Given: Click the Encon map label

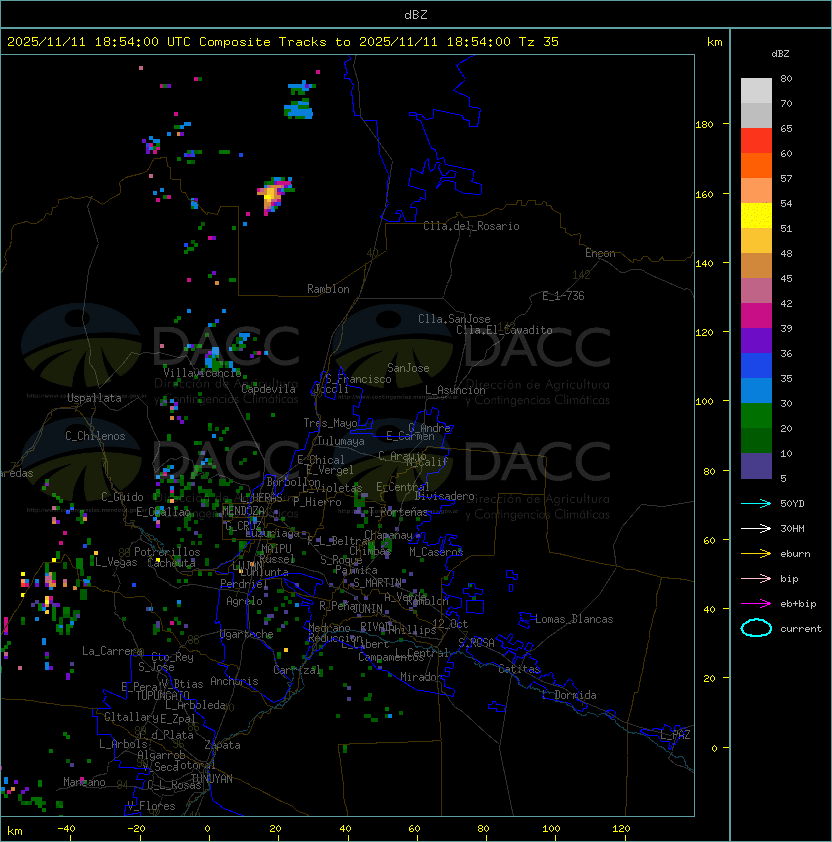Looking at the screenshot, I should (600, 253).
